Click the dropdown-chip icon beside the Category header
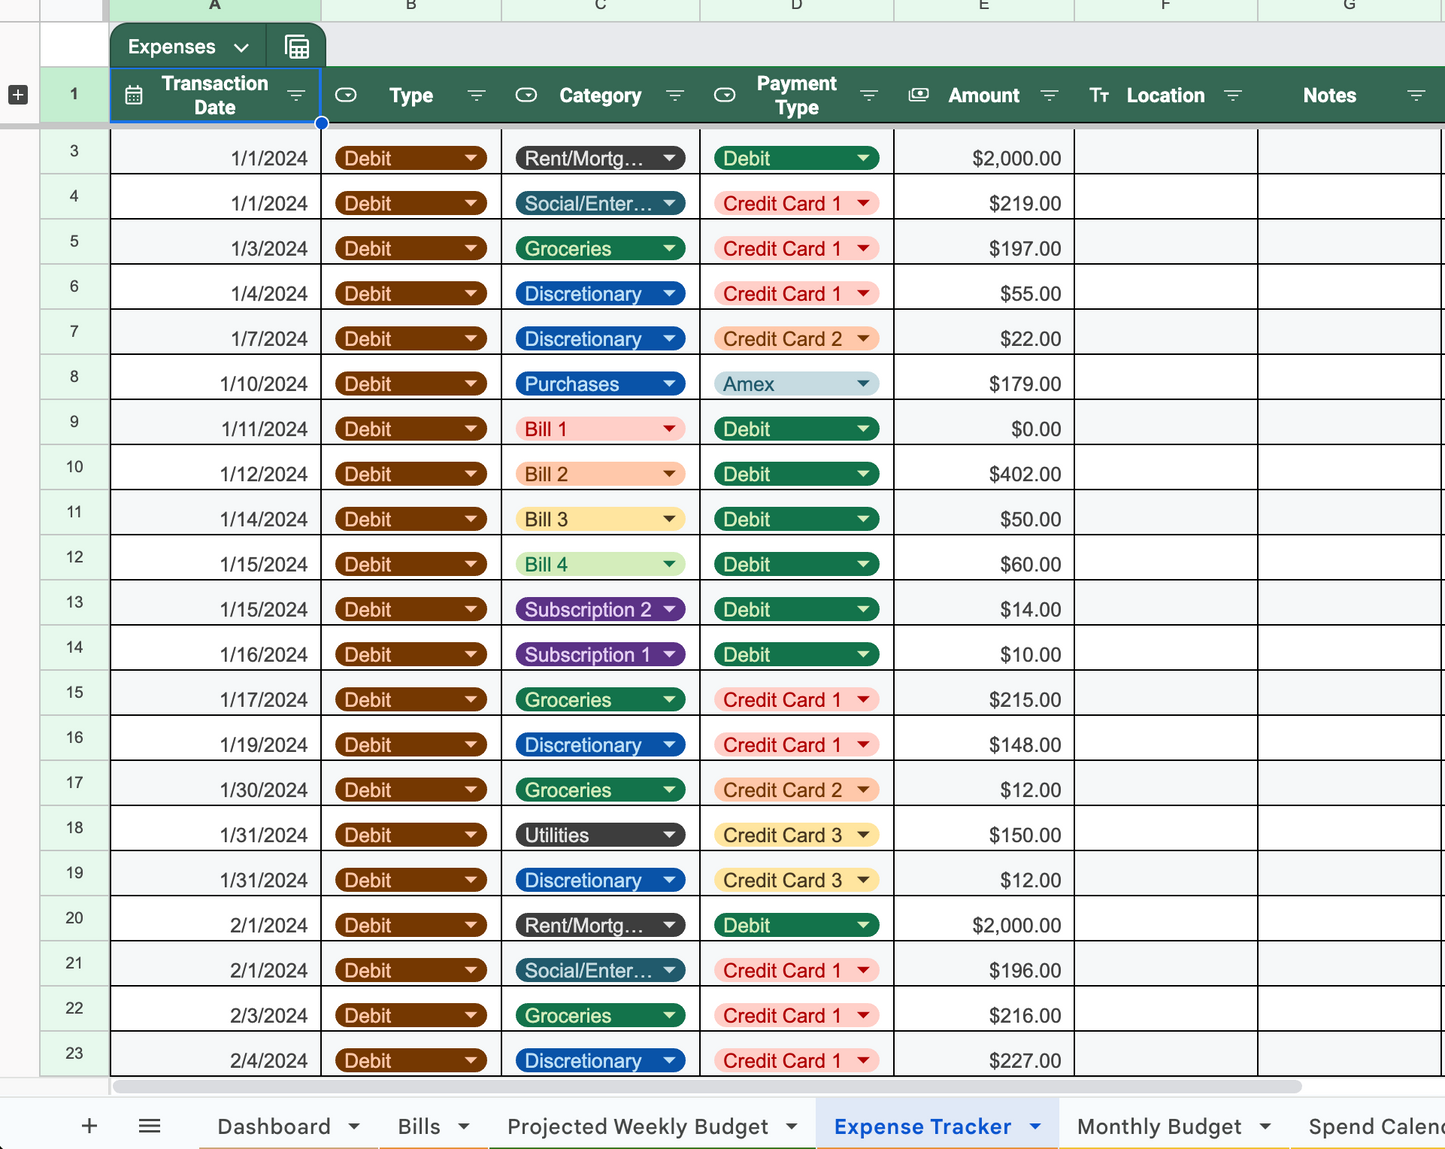Image resolution: width=1445 pixels, height=1149 pixels. 526,95
